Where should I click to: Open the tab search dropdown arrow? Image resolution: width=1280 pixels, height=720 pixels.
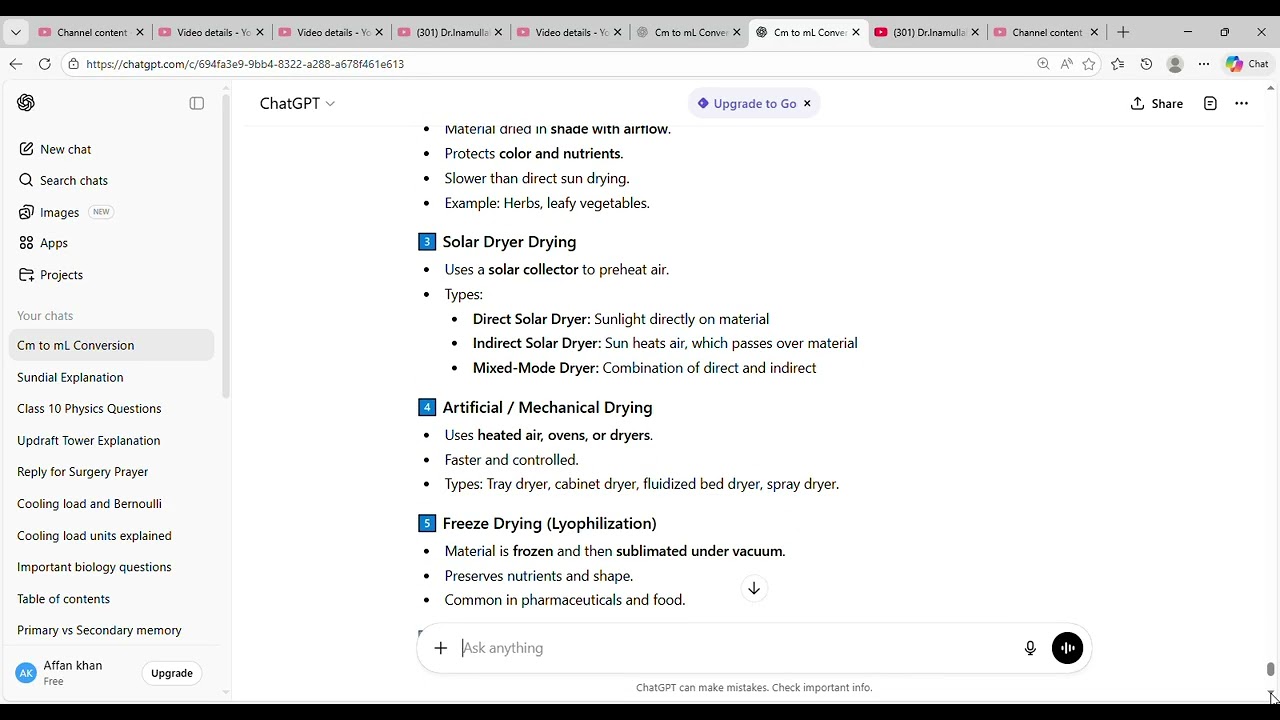15,32
